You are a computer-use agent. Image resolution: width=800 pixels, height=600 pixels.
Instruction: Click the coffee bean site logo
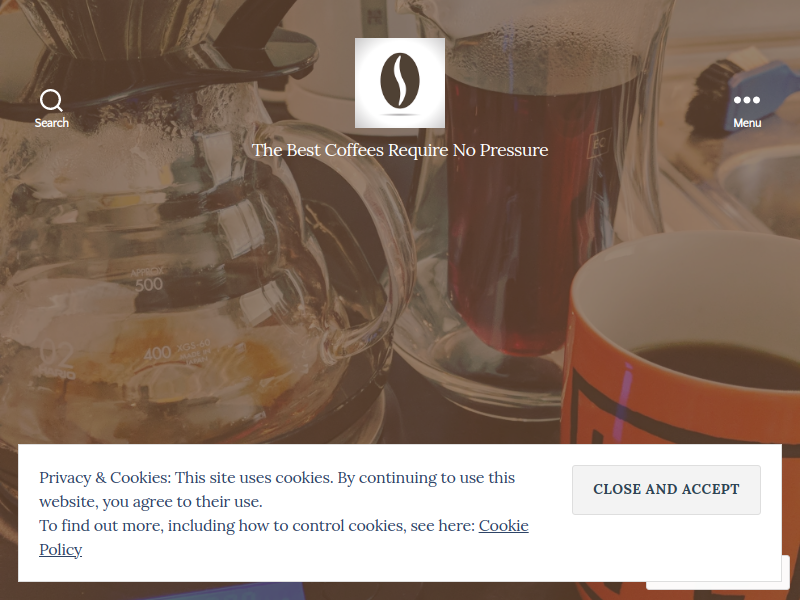pos(400,81)
